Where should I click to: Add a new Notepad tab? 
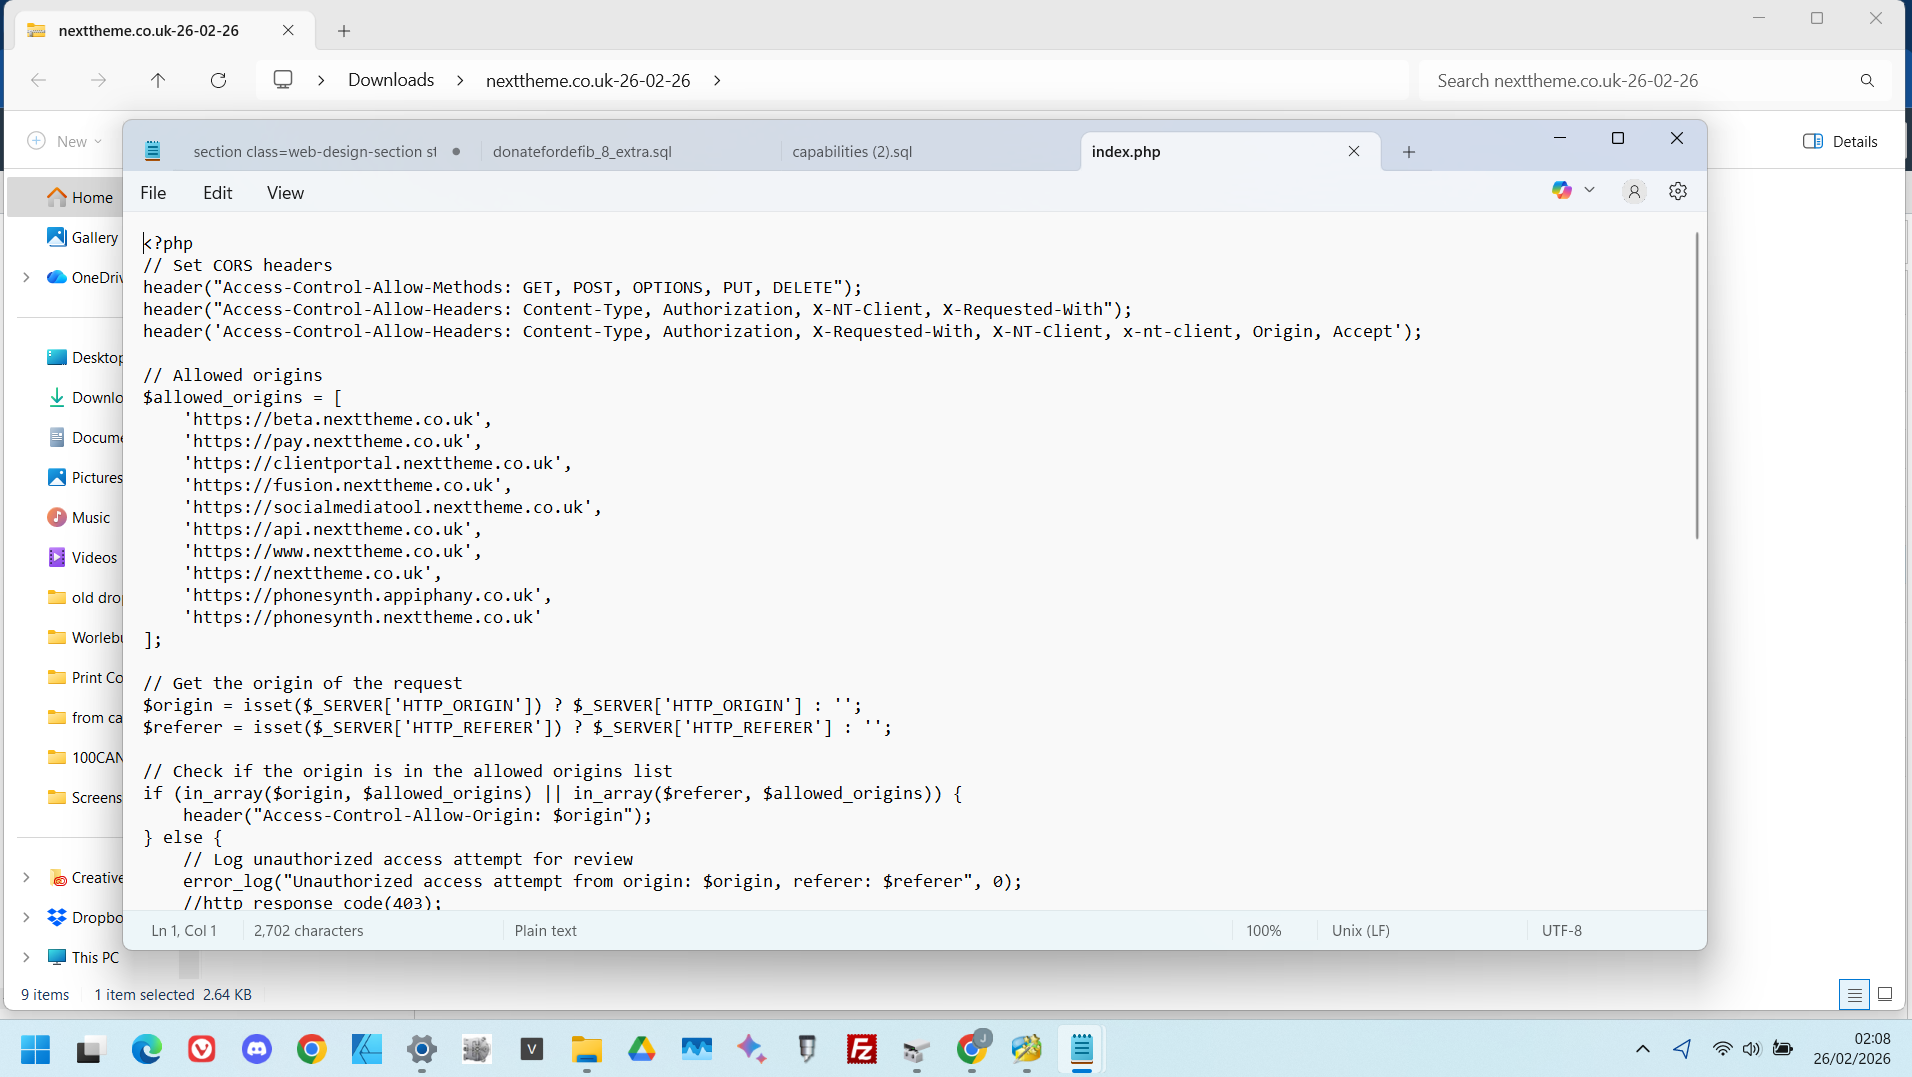[1409, 152]
